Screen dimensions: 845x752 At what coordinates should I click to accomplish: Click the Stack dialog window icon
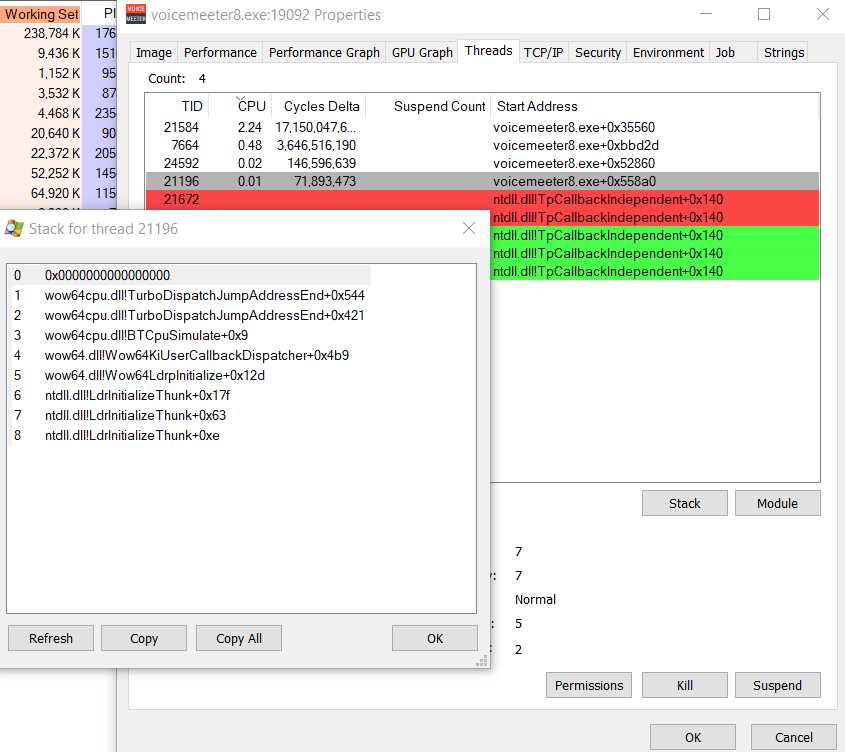(x=14, y=228)
